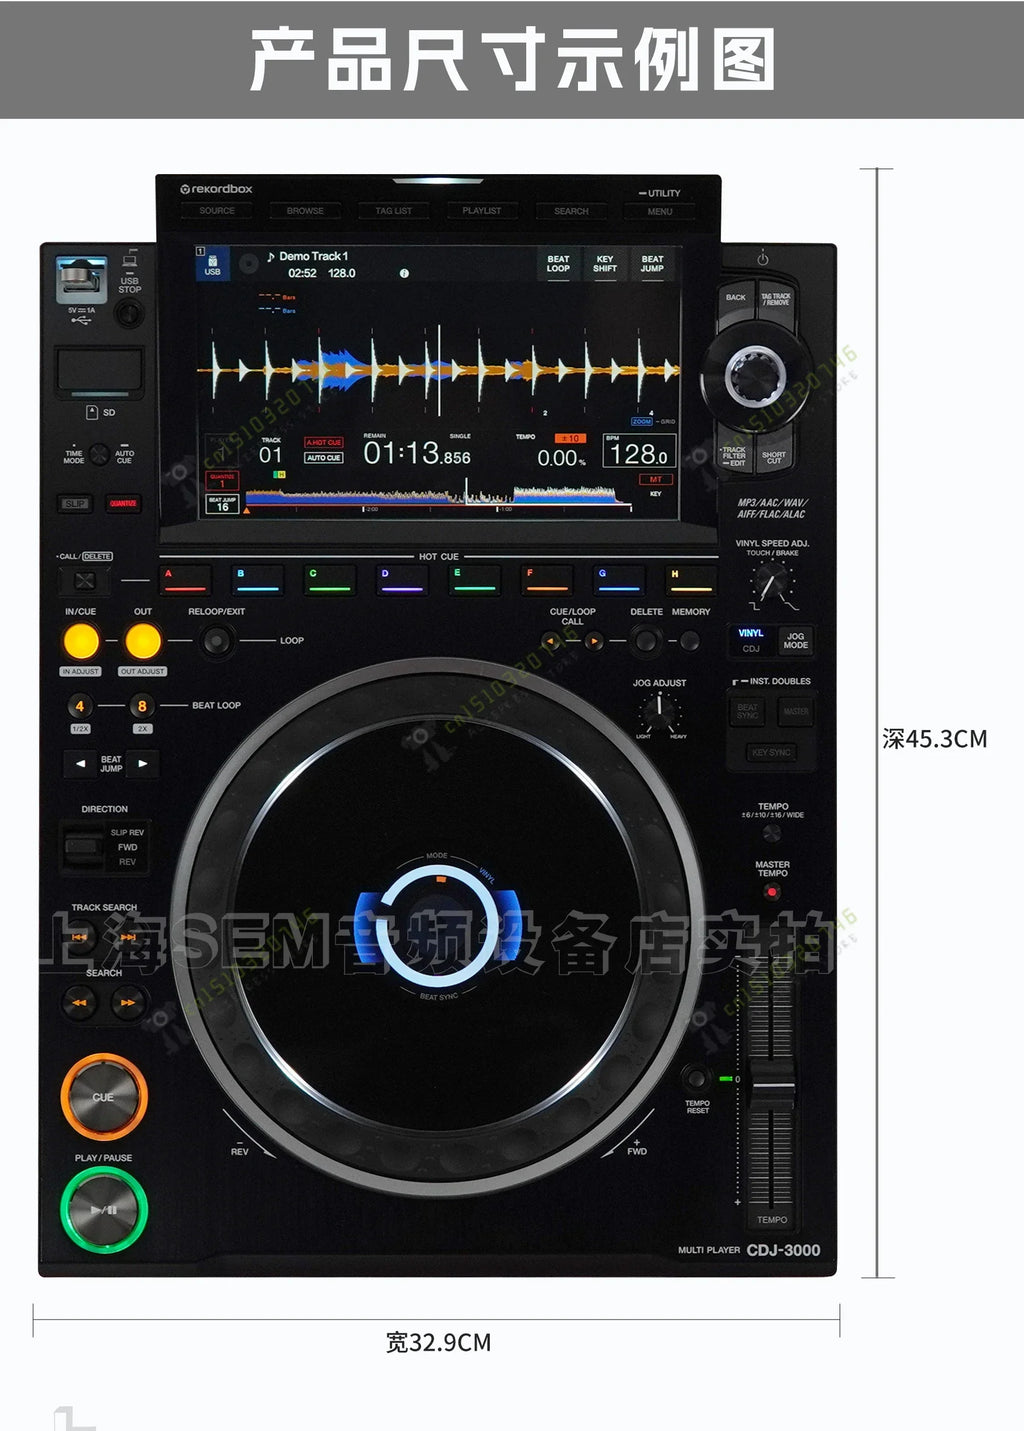
Task: Hit the BEAT JUMP left arrow
Action: click(x=80, y=764)
